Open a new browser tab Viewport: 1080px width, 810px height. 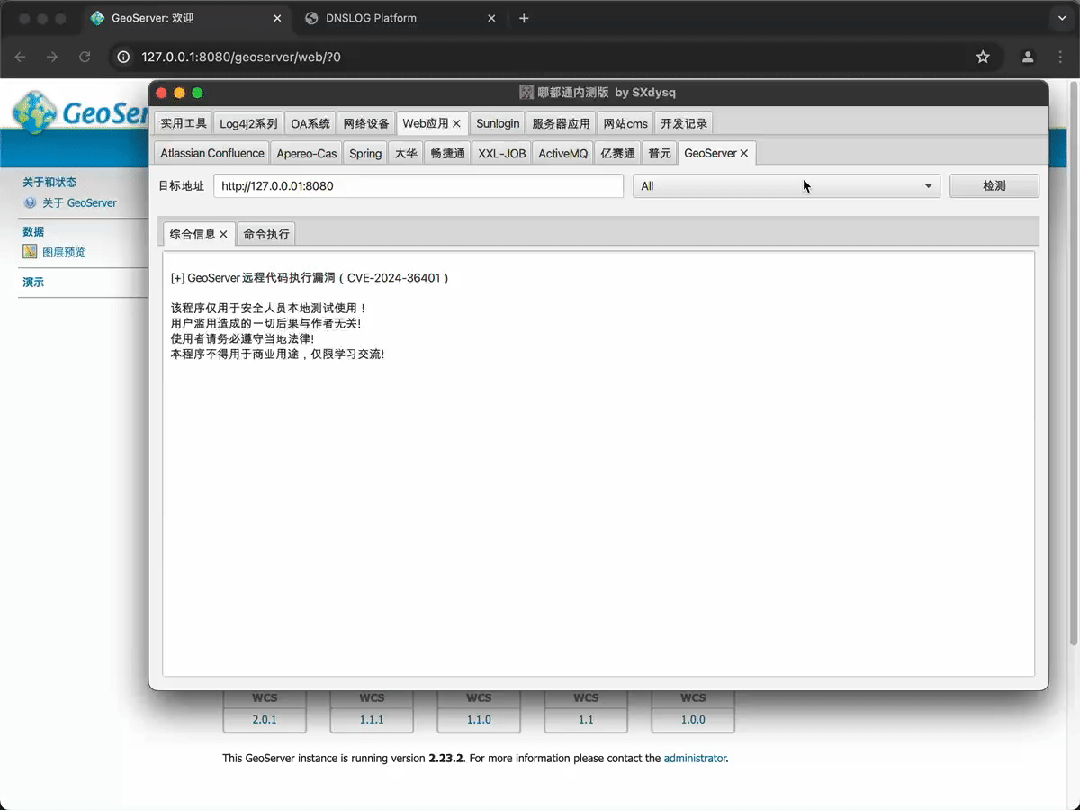click(523, 19)
